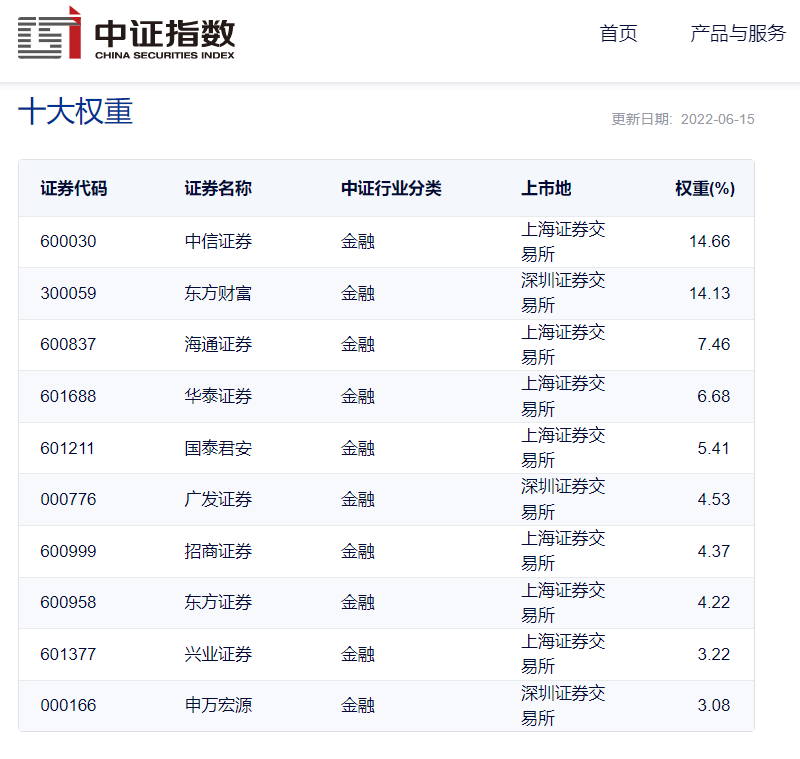The image size is (800, 759).
Task: Click 金融 industry in 申万宏源 row
Action: (358, 705)
